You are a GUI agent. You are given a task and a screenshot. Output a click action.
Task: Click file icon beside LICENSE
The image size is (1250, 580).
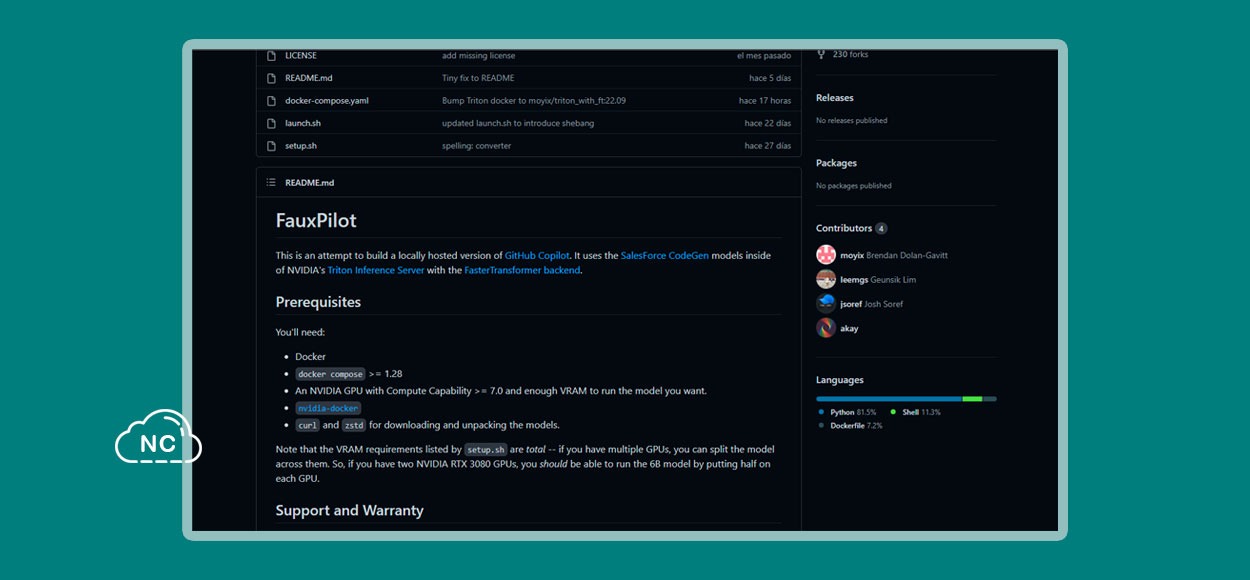click(x=271, y=55)
